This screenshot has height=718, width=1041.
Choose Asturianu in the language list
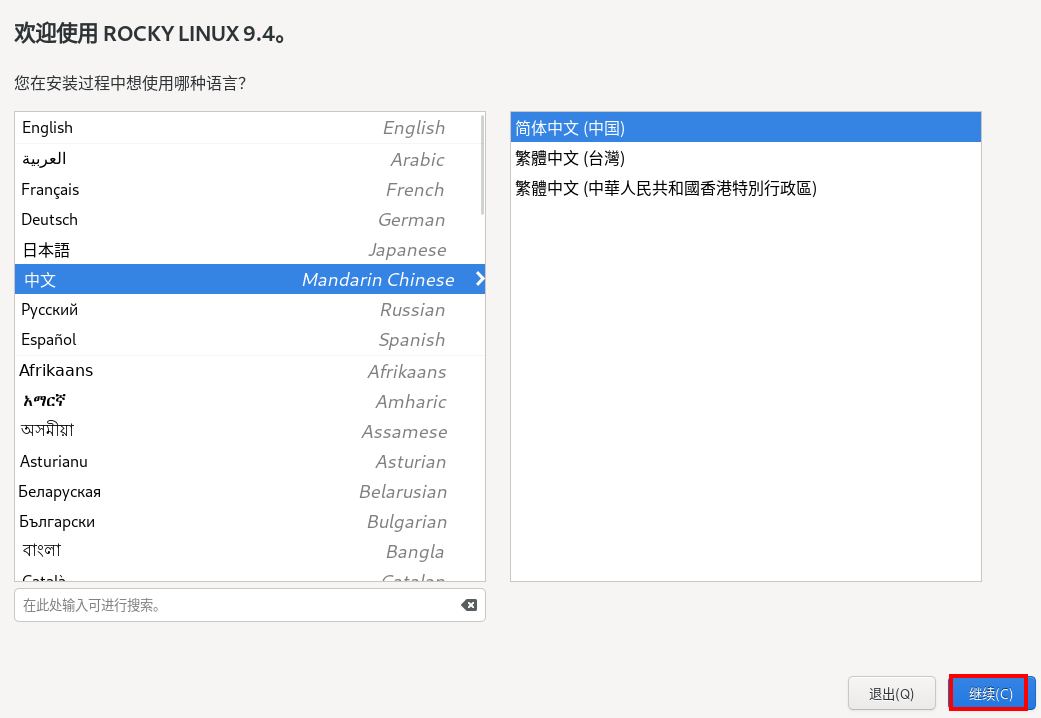tap(248, 461)
